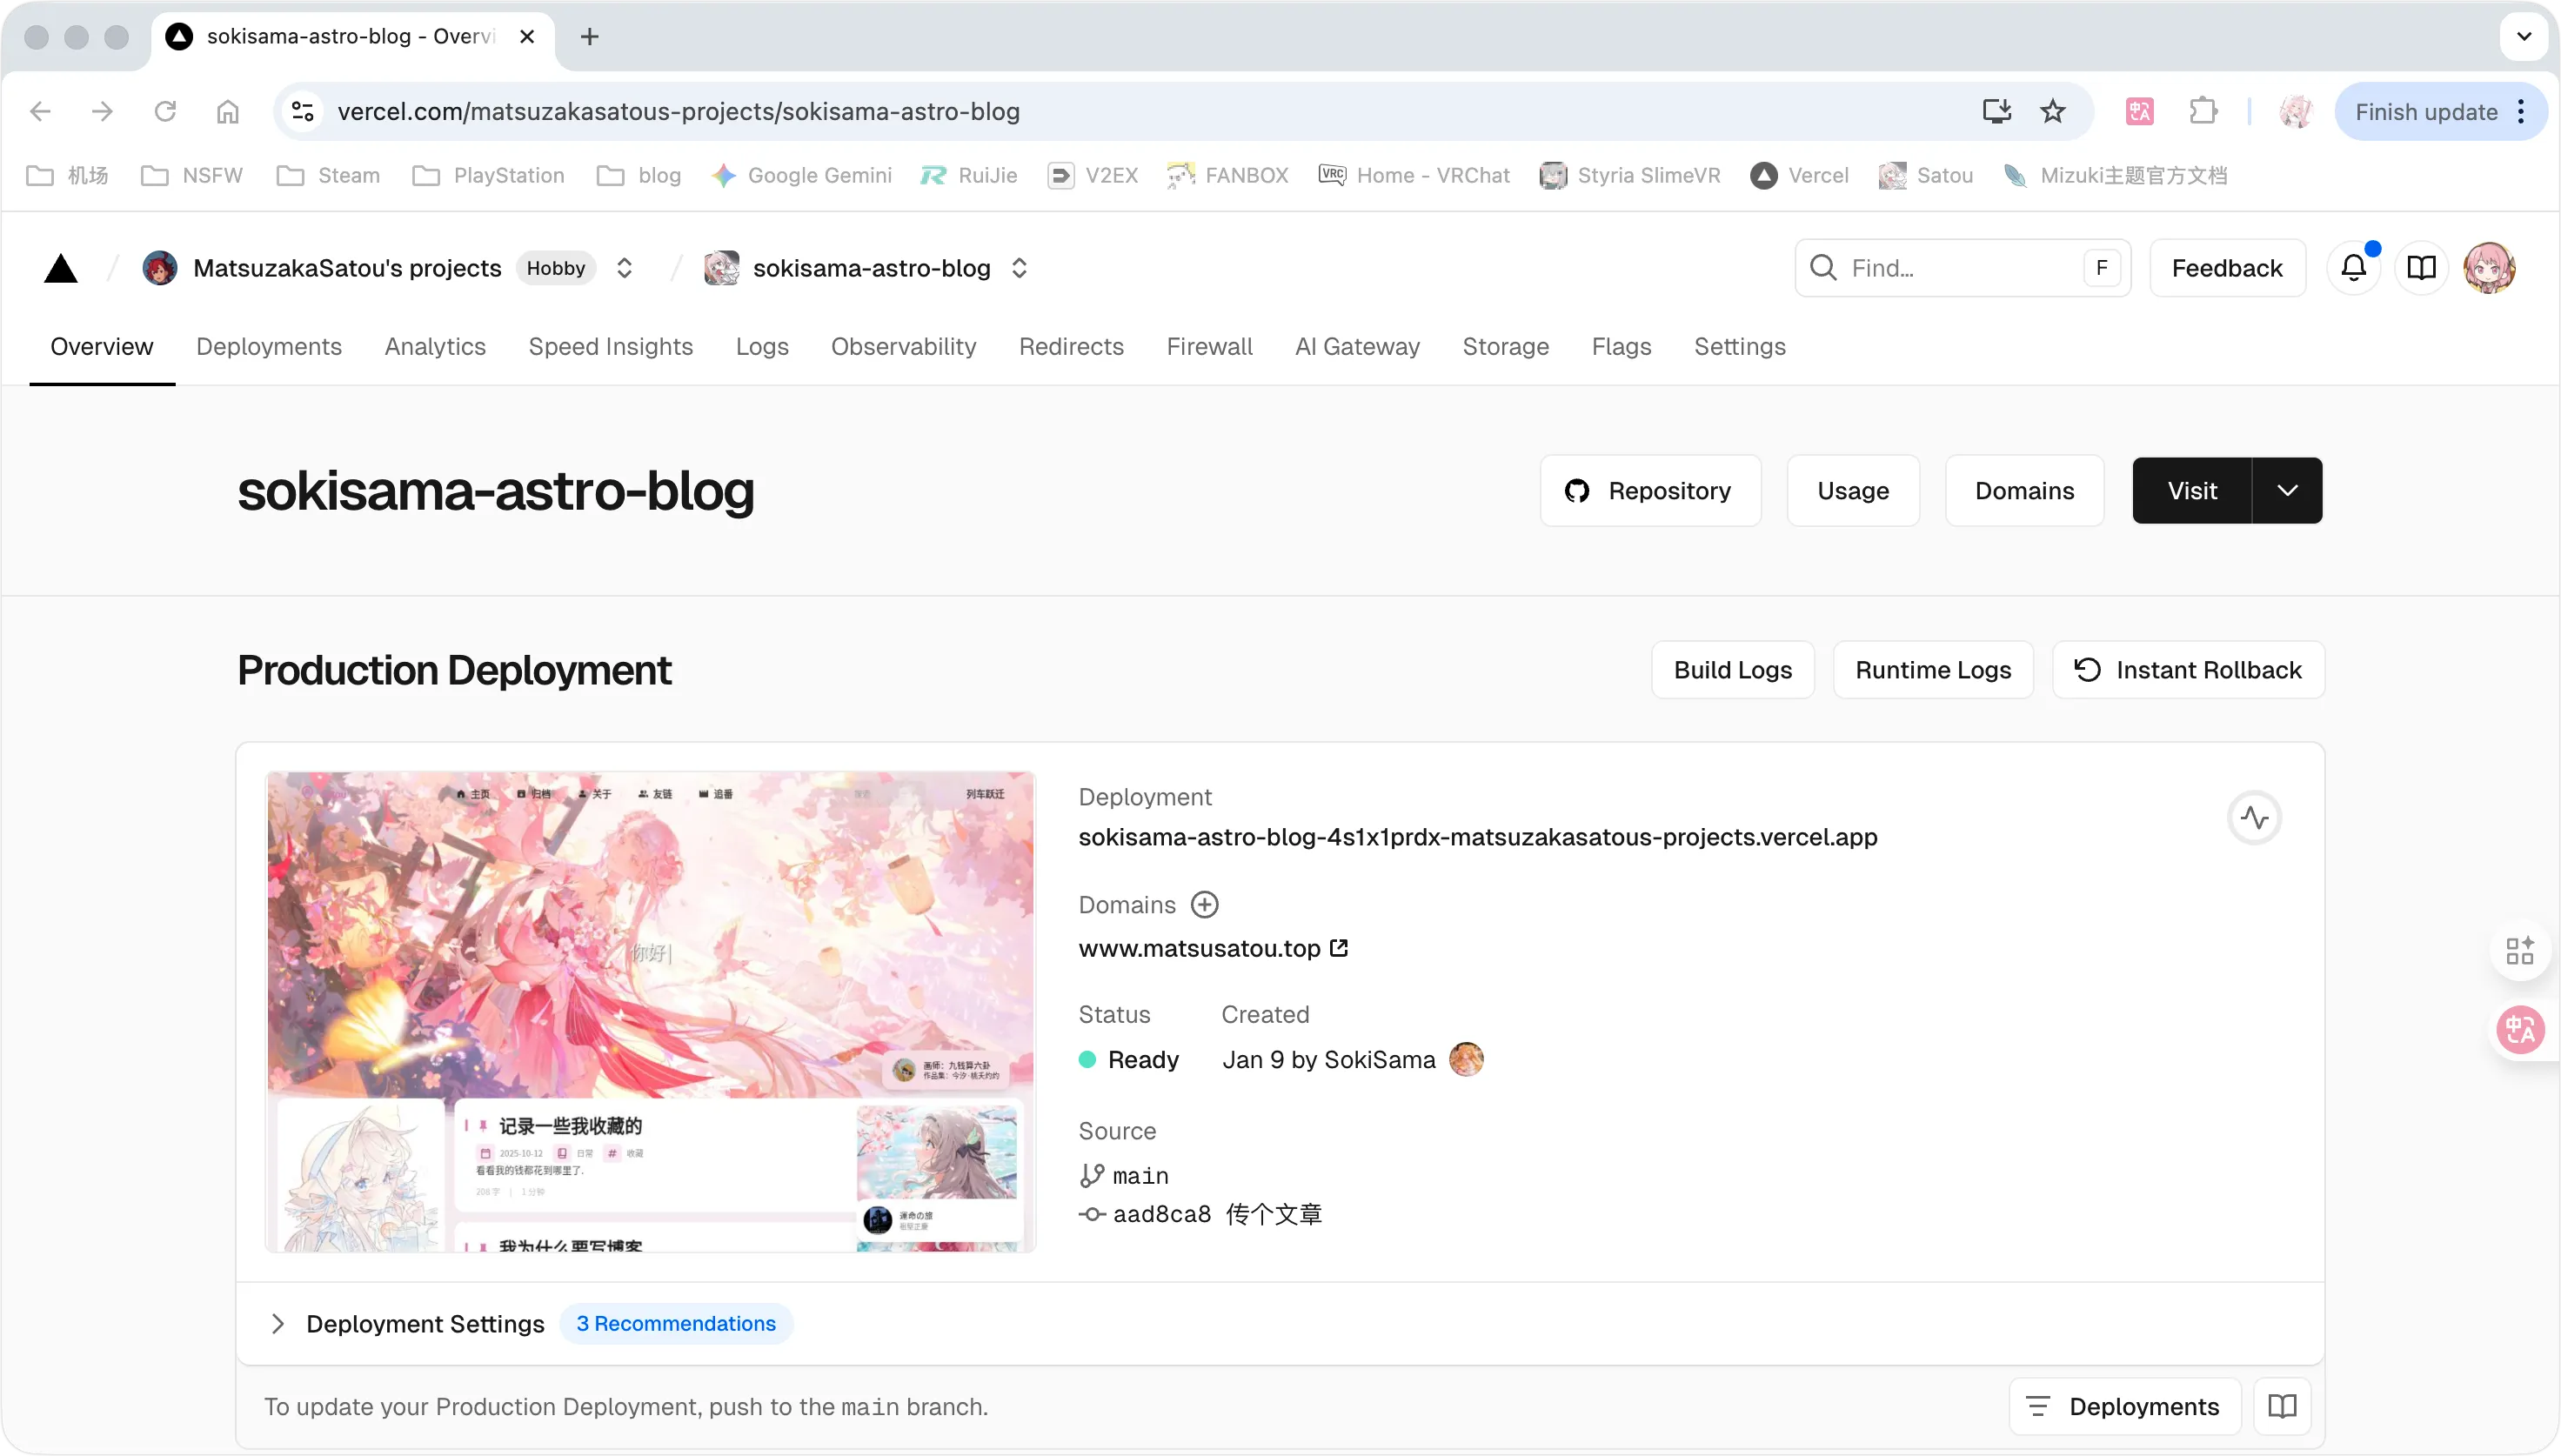
Task: Open the notifications bell
Action: 2353,268
